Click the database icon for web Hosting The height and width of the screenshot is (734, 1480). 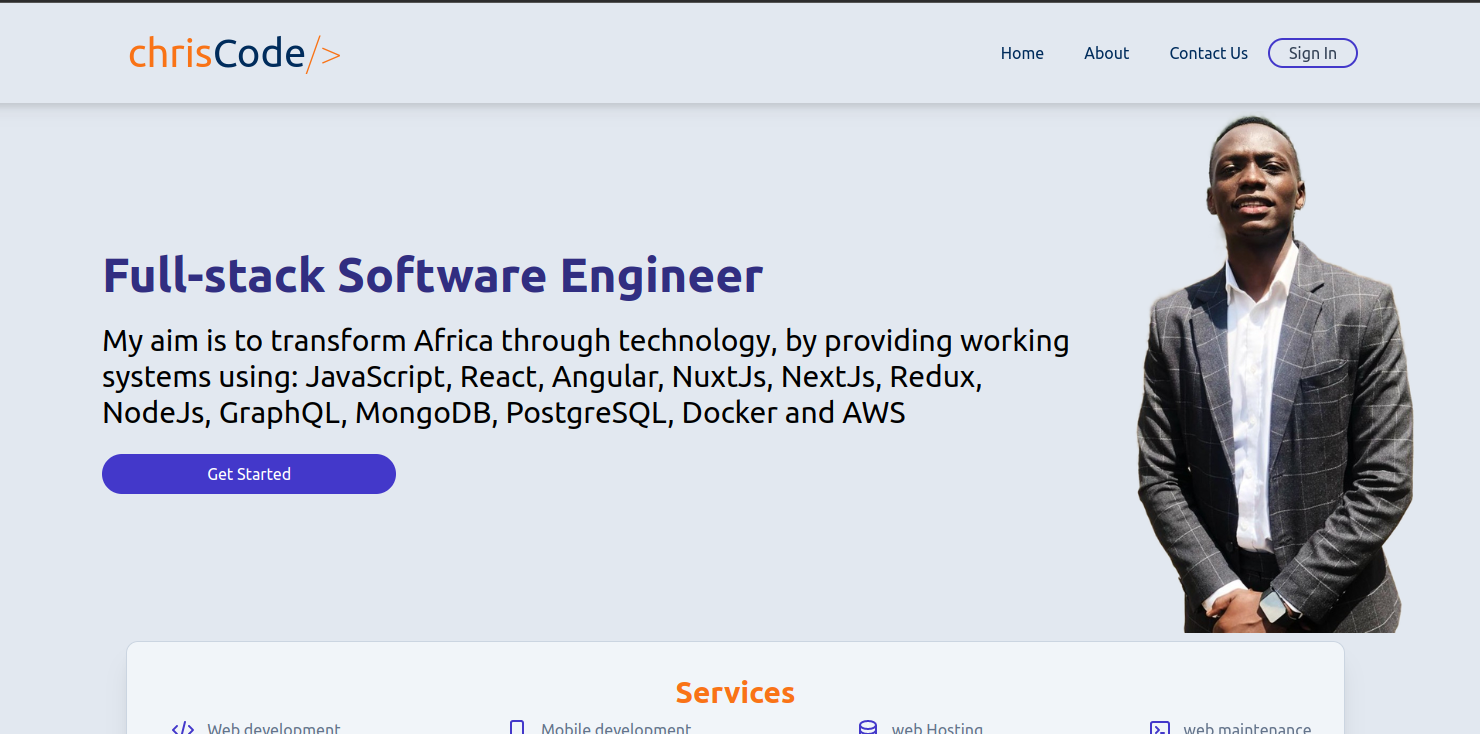[x=868, y=728]
